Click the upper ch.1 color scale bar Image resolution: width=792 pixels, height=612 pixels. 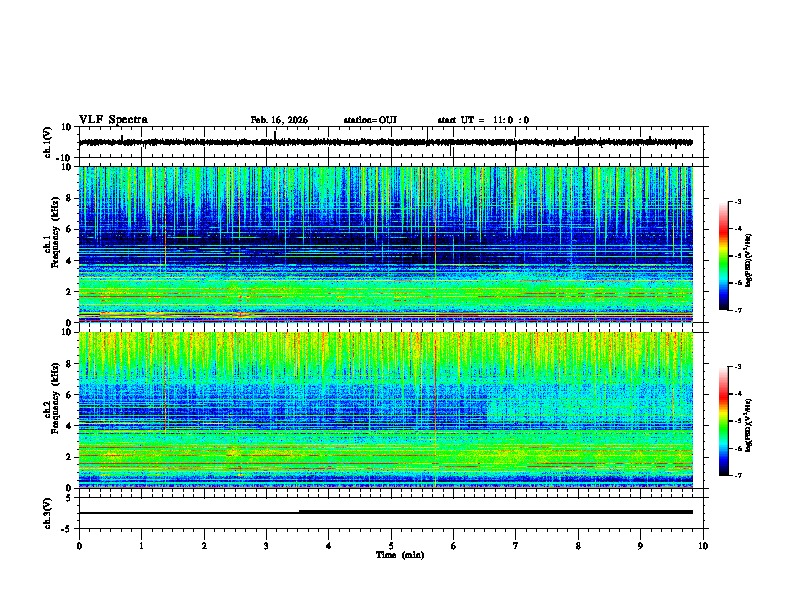point(723,256)
